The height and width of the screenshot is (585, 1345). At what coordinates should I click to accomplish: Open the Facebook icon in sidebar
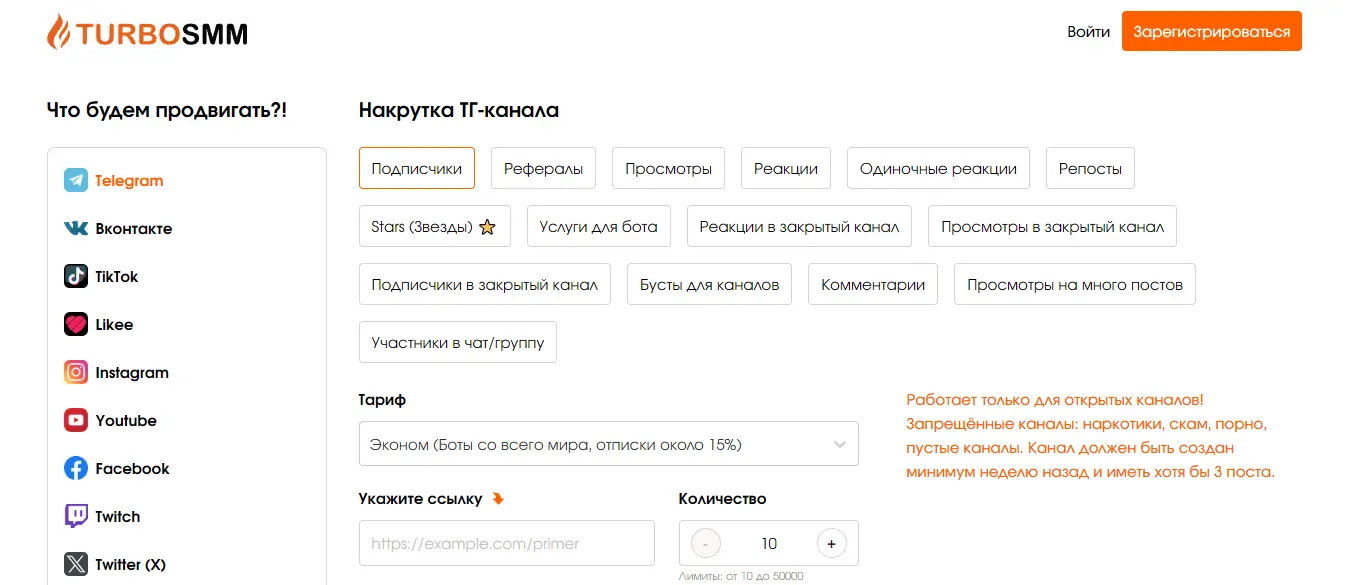pyautogui.click(x=76, y=469)
